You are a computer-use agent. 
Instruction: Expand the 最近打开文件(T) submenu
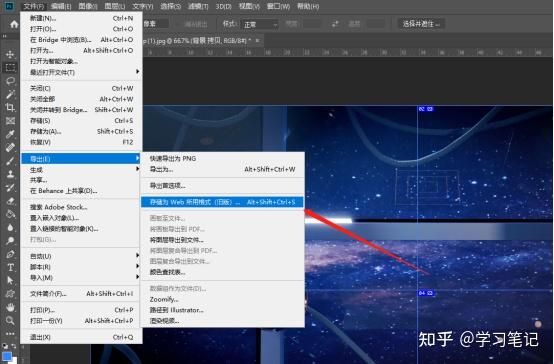tap(82, 72)
